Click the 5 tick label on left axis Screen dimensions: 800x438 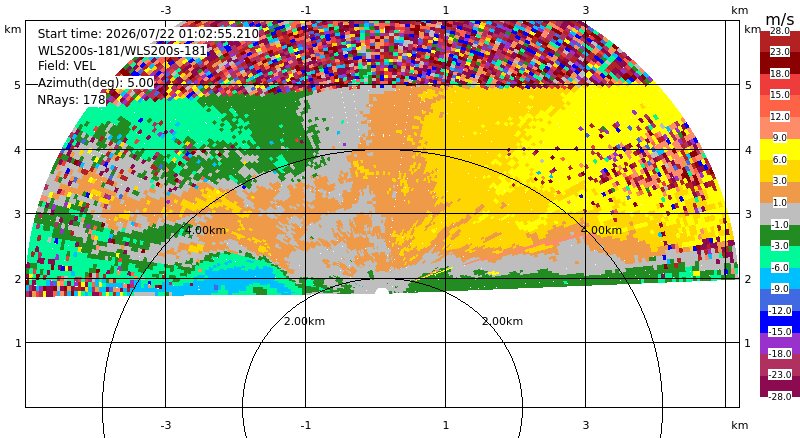pos(18,85)
